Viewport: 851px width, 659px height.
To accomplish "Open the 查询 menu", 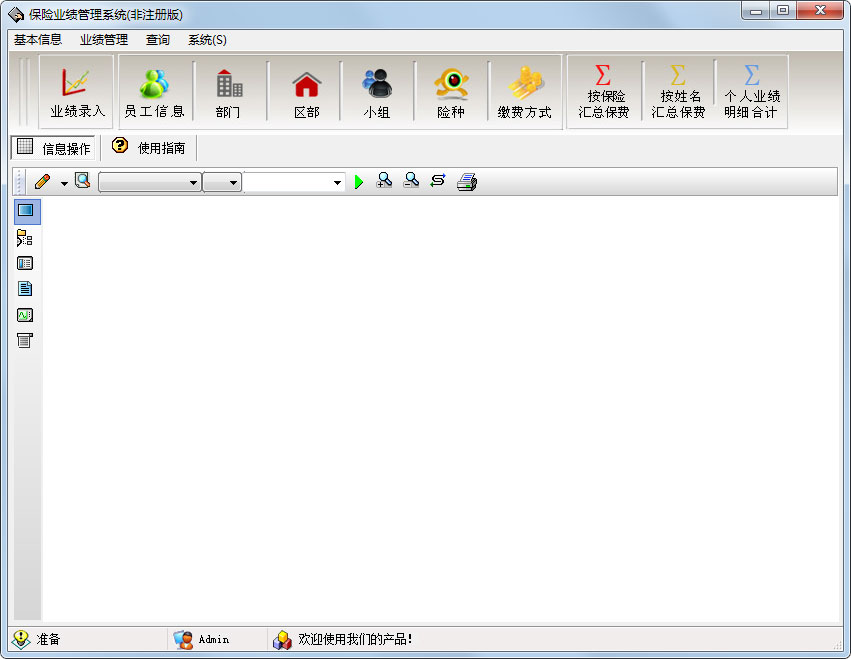I will tap(158, 40).
